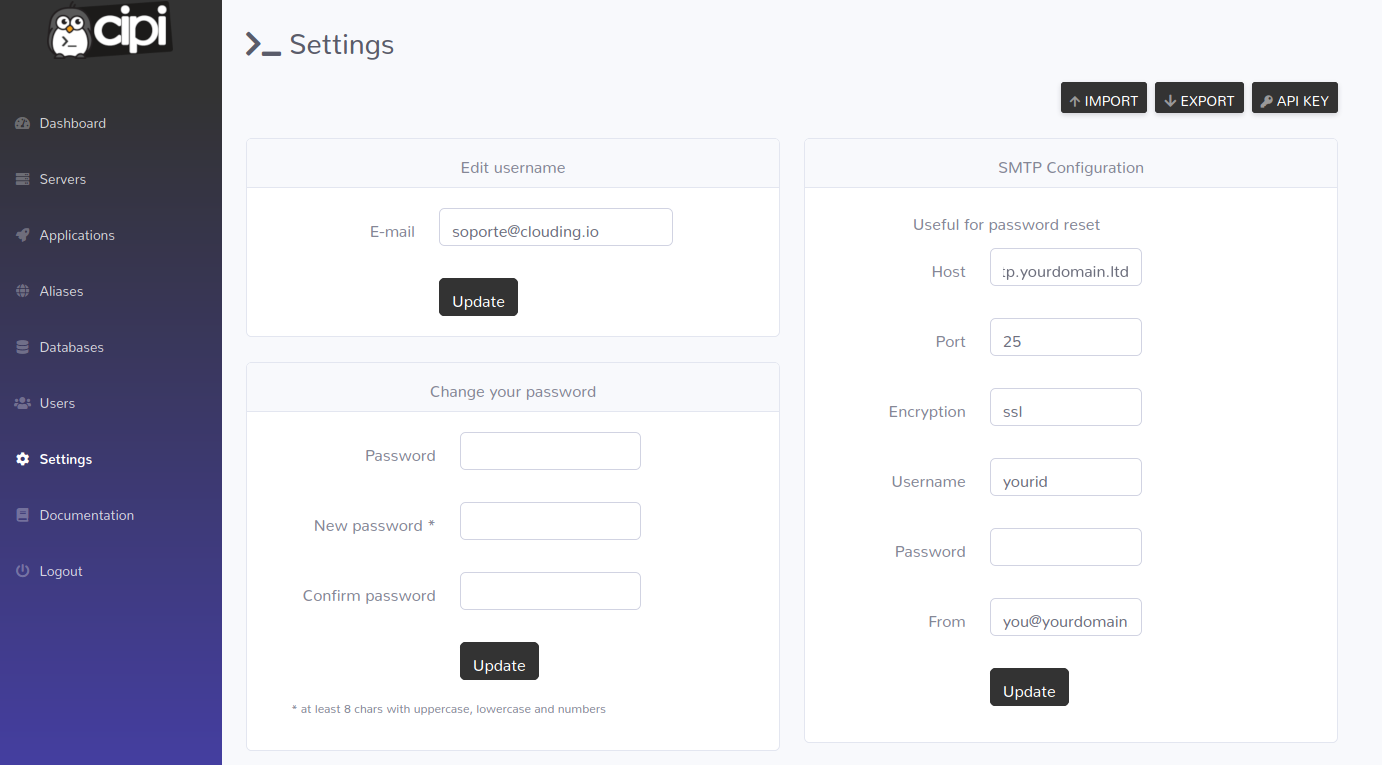1382x765 pixels.
Task: Click Update under Change your password
Action: [499, 661]
